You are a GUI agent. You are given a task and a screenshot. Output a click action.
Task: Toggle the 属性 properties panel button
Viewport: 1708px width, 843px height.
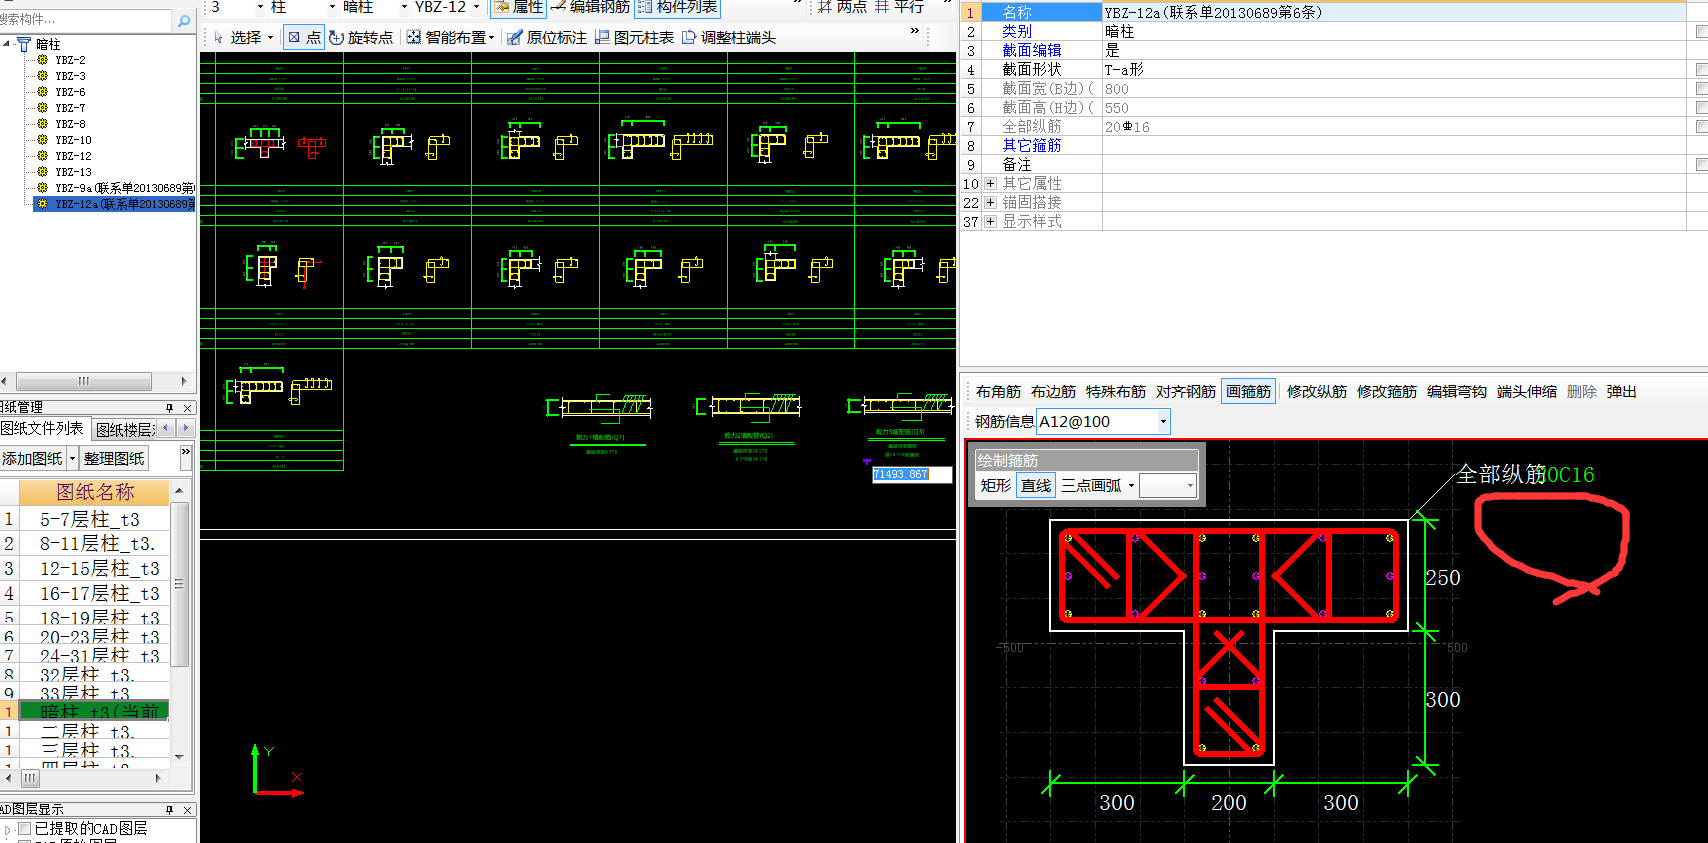pos(517,7)
